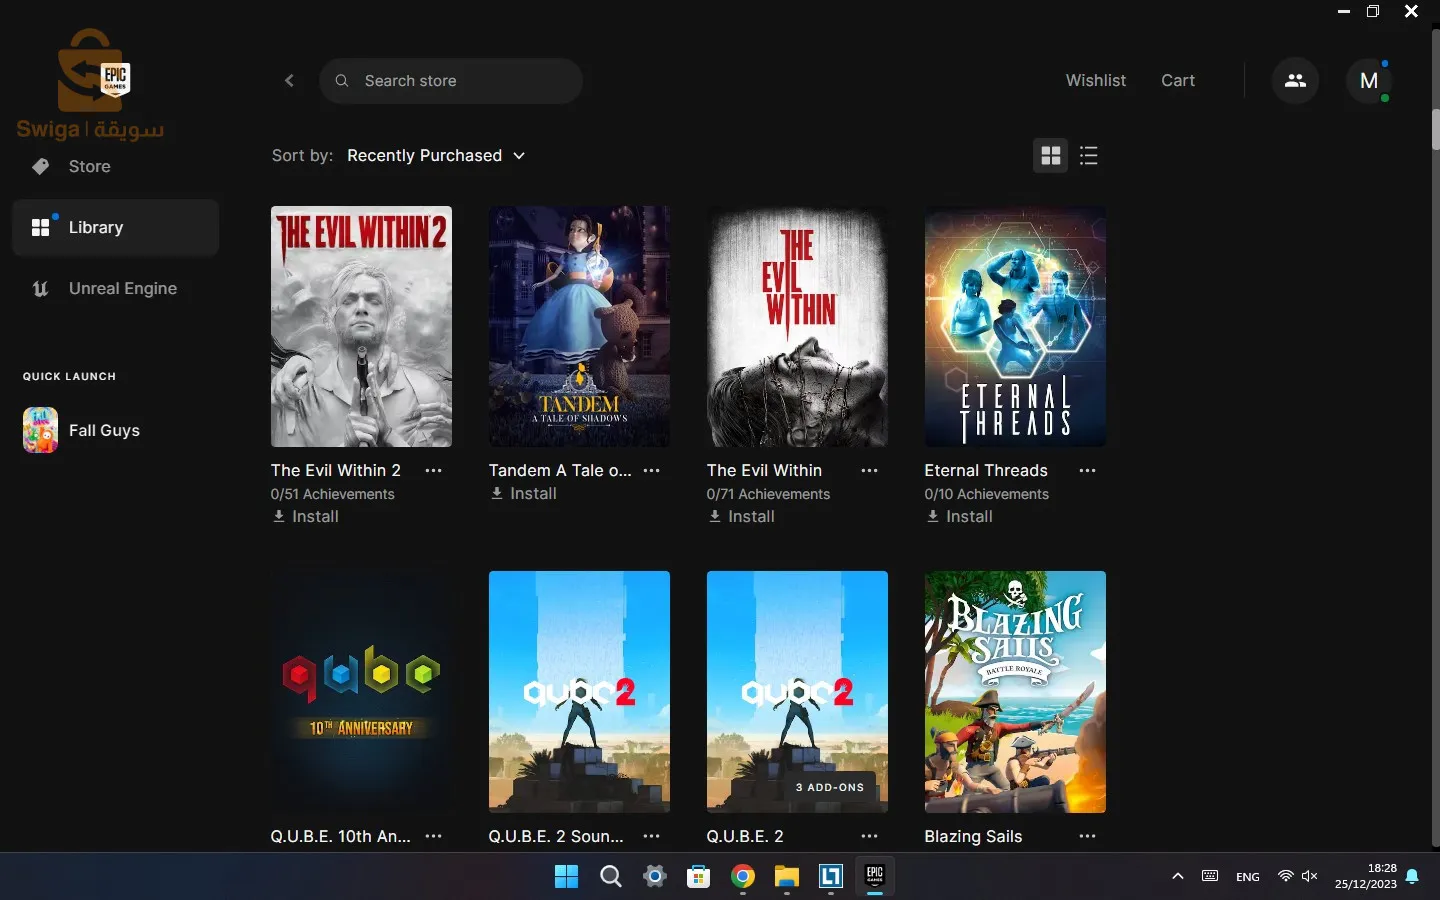Open the Wishlist link

1095,81
